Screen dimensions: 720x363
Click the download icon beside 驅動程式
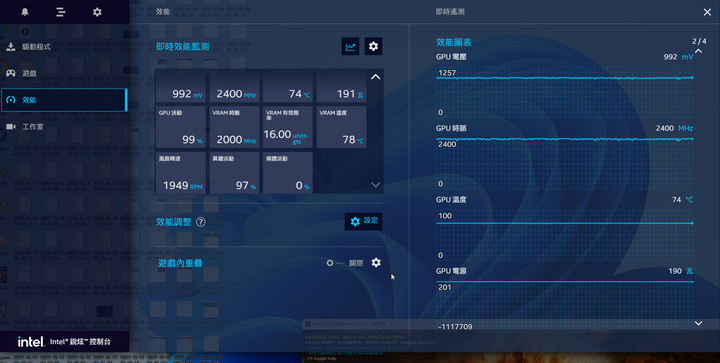point(11,47)
